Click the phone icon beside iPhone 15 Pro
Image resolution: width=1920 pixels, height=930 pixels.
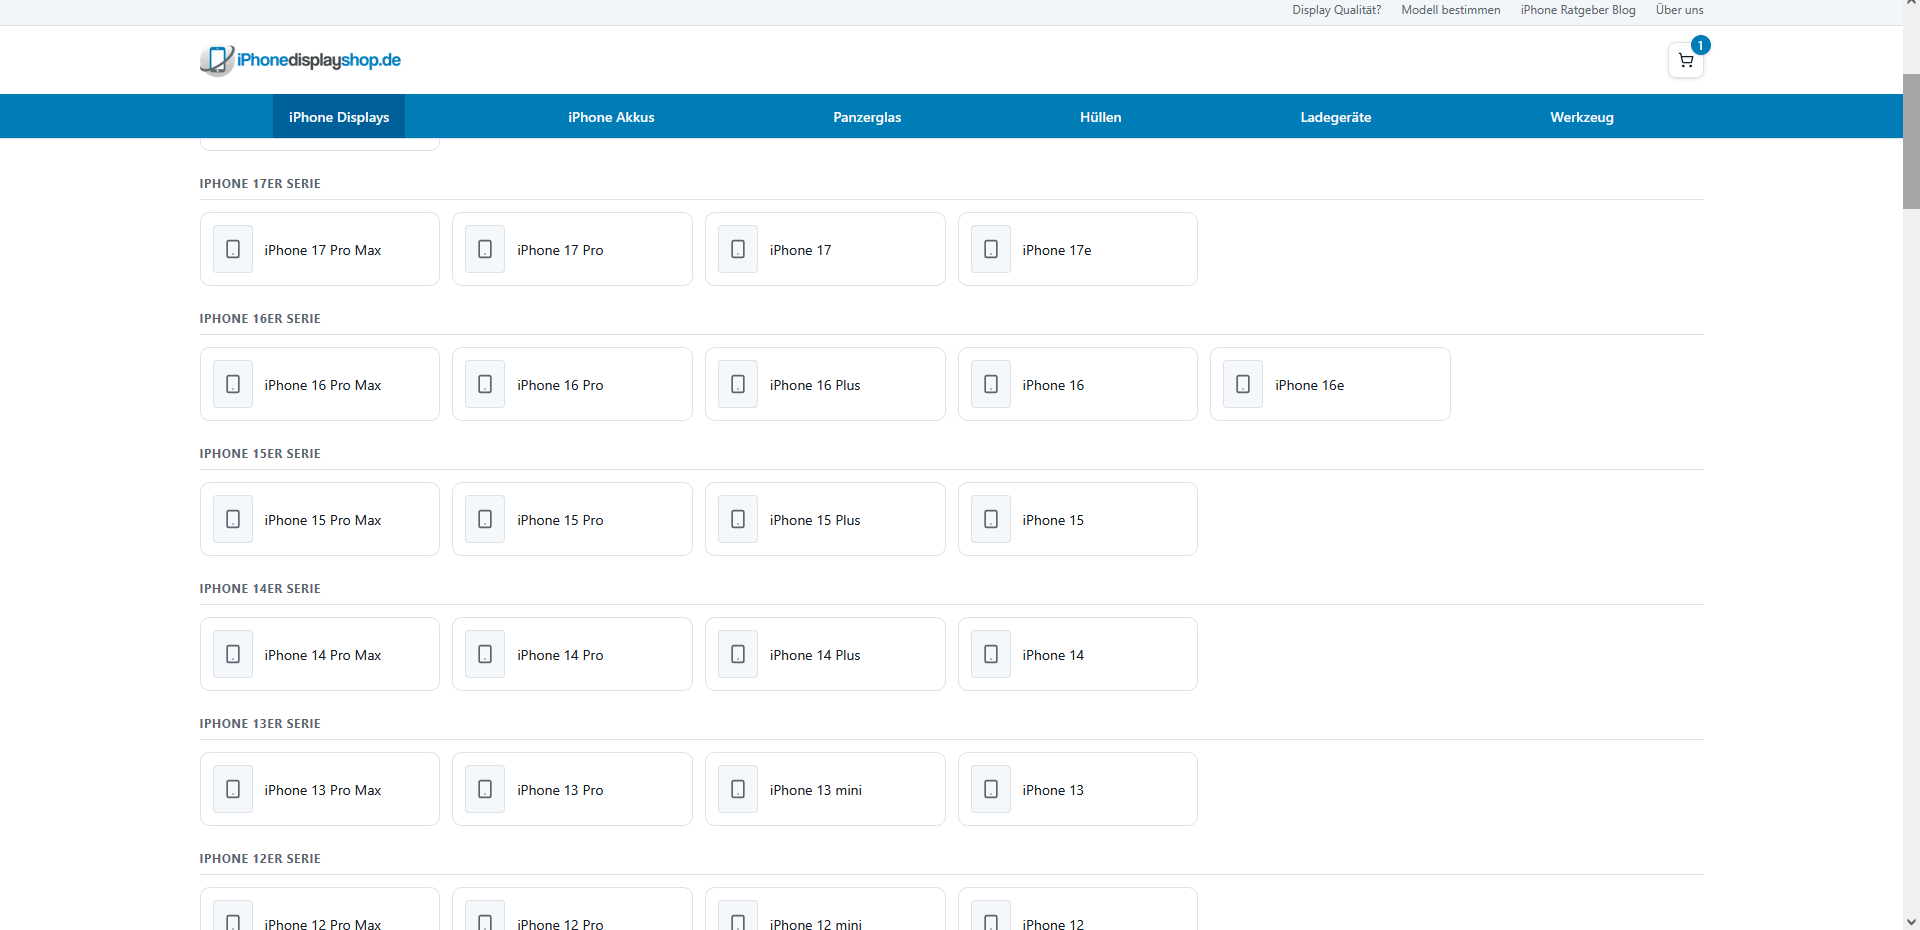[x=485, y=519]
